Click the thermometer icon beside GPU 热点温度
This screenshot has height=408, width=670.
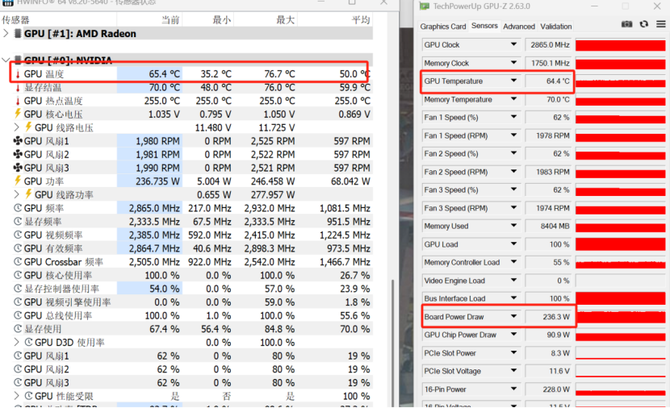(x=18, y=101)
